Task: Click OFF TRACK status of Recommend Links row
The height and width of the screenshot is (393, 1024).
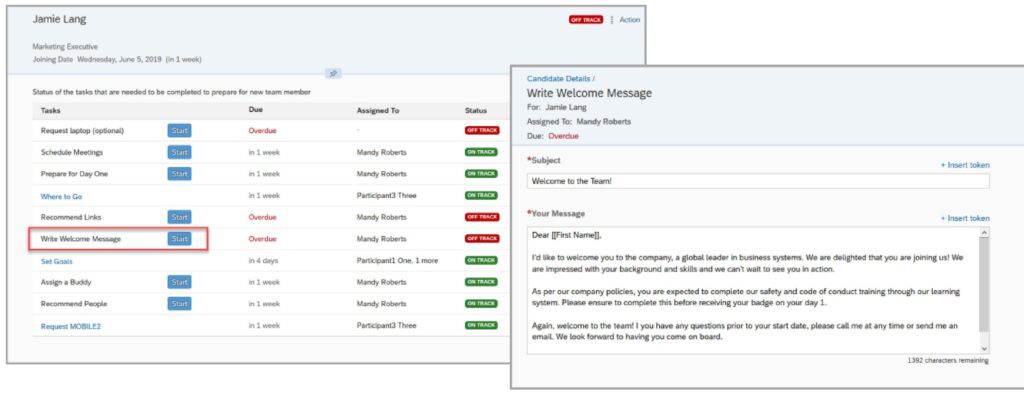Action: pyautogui.click(x=482, y=217)
